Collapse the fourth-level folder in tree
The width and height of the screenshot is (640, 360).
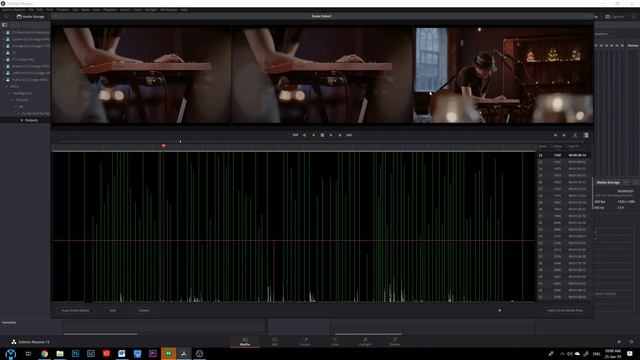(16, 107)
